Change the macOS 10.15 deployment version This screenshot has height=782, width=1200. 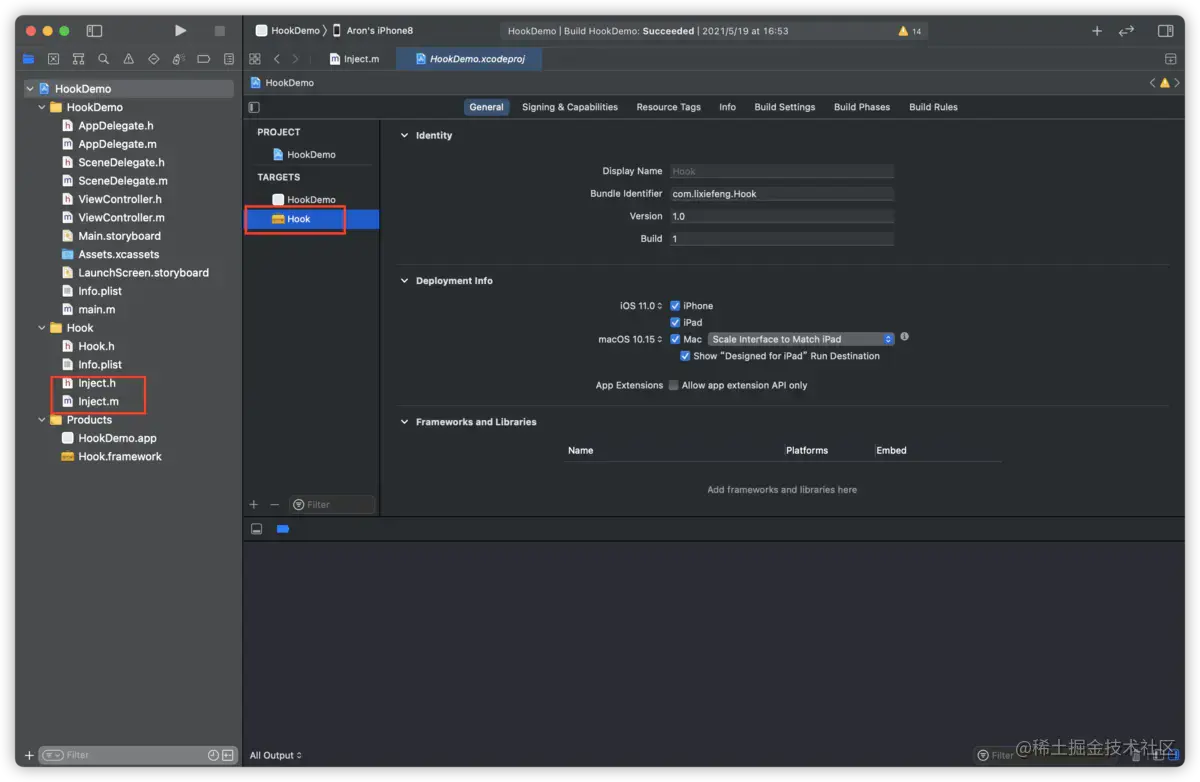(x=630, y=339)
